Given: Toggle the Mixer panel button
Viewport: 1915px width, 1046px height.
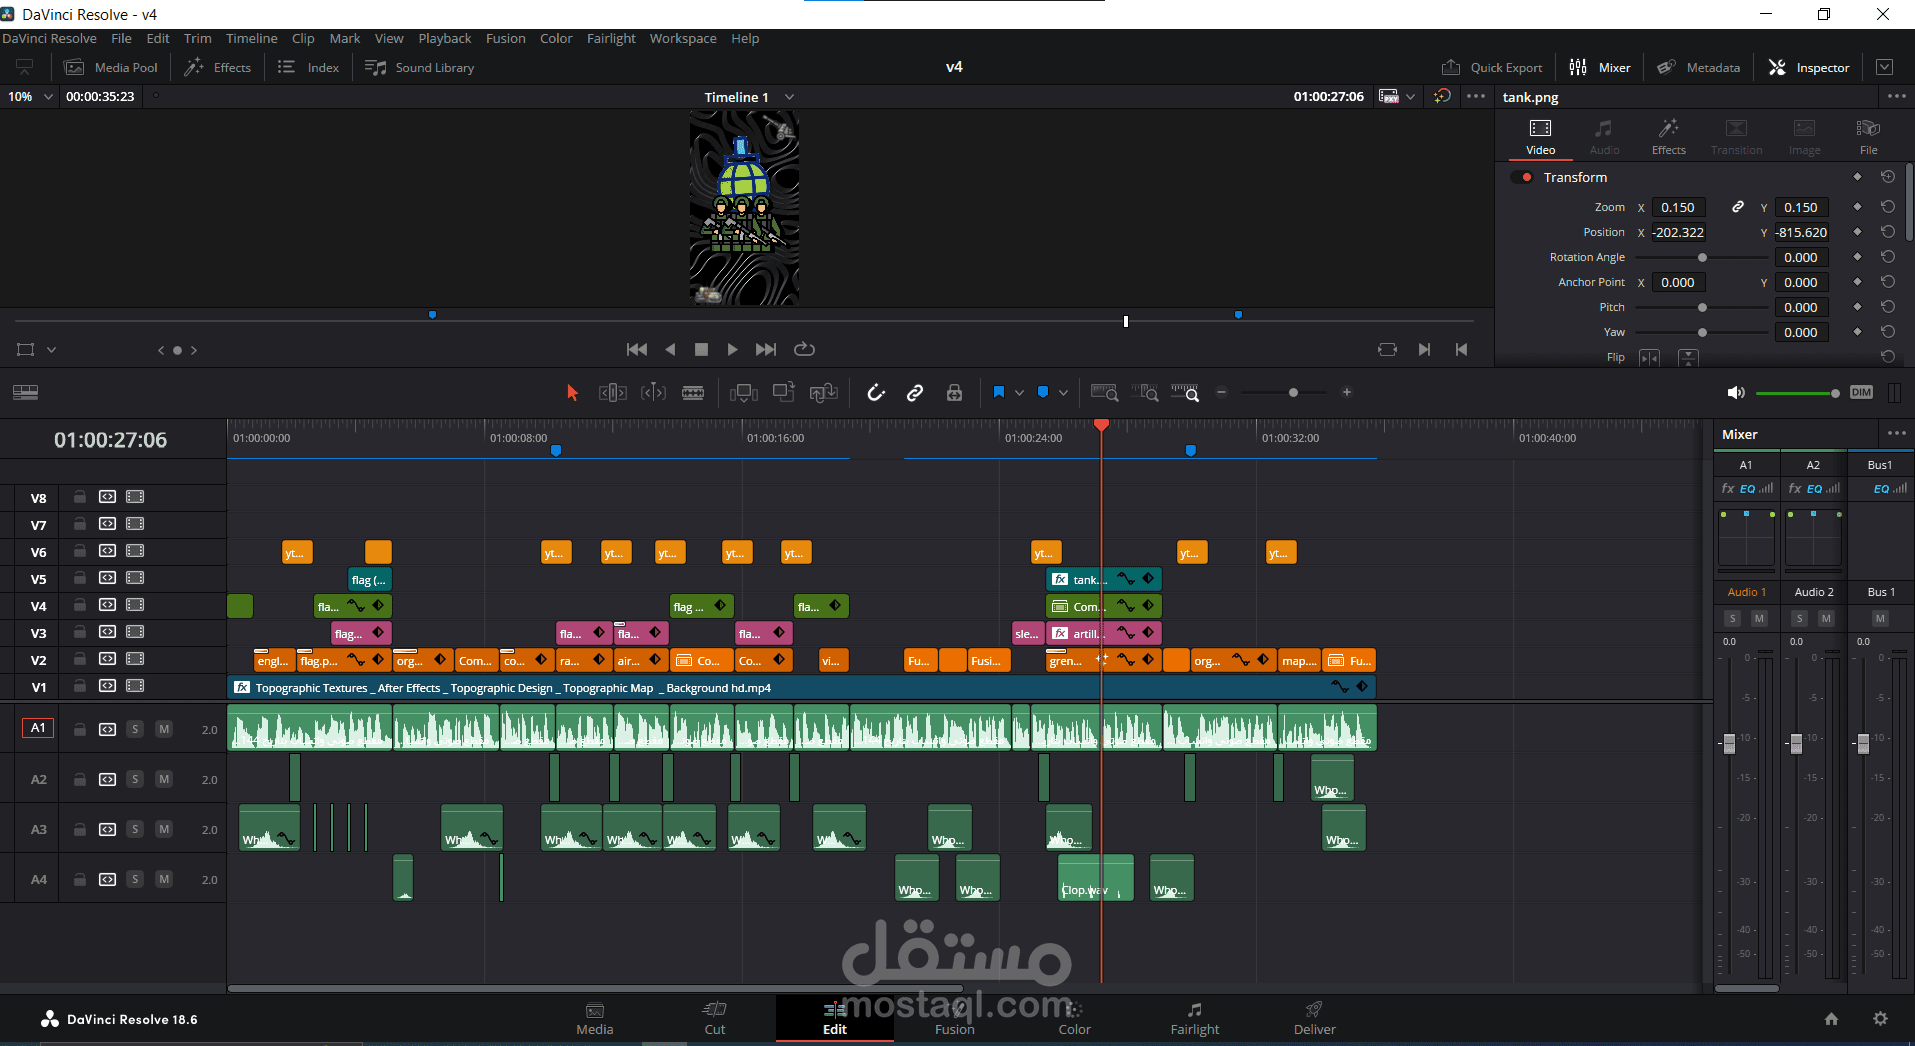Looking at the screenshot, I should point(1600,67).
